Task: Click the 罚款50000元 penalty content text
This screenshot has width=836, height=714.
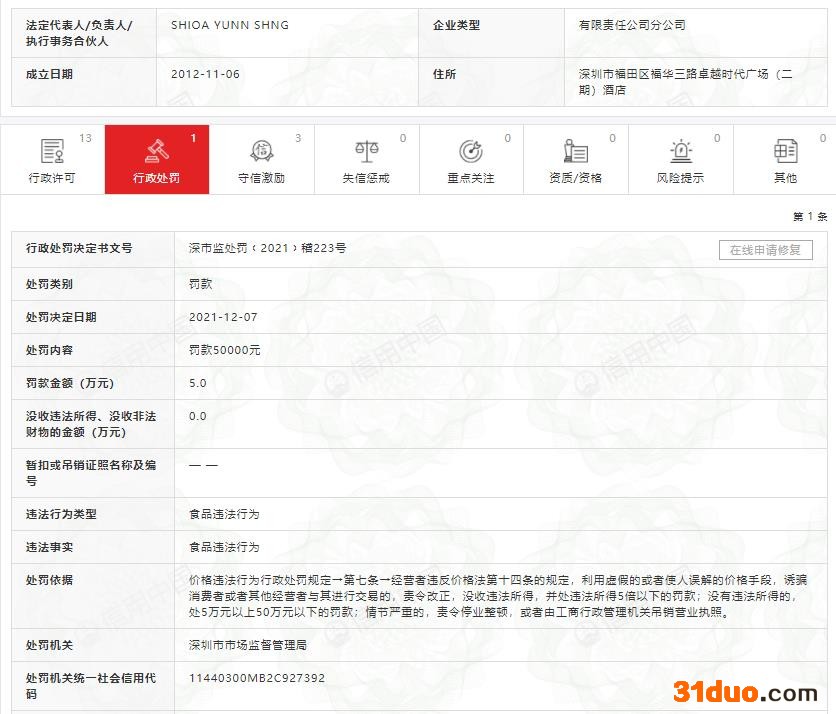Action: [x=224, y=350]
